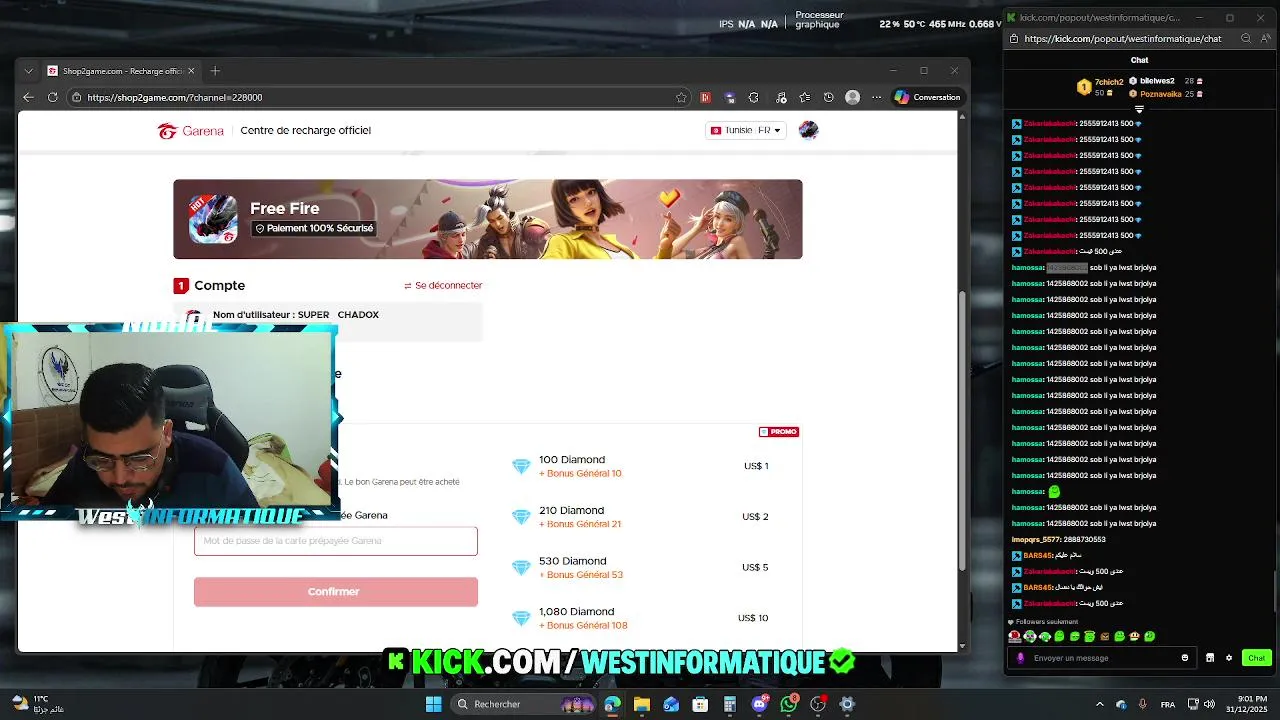Click the Free Fire banner

click(488, 219)
